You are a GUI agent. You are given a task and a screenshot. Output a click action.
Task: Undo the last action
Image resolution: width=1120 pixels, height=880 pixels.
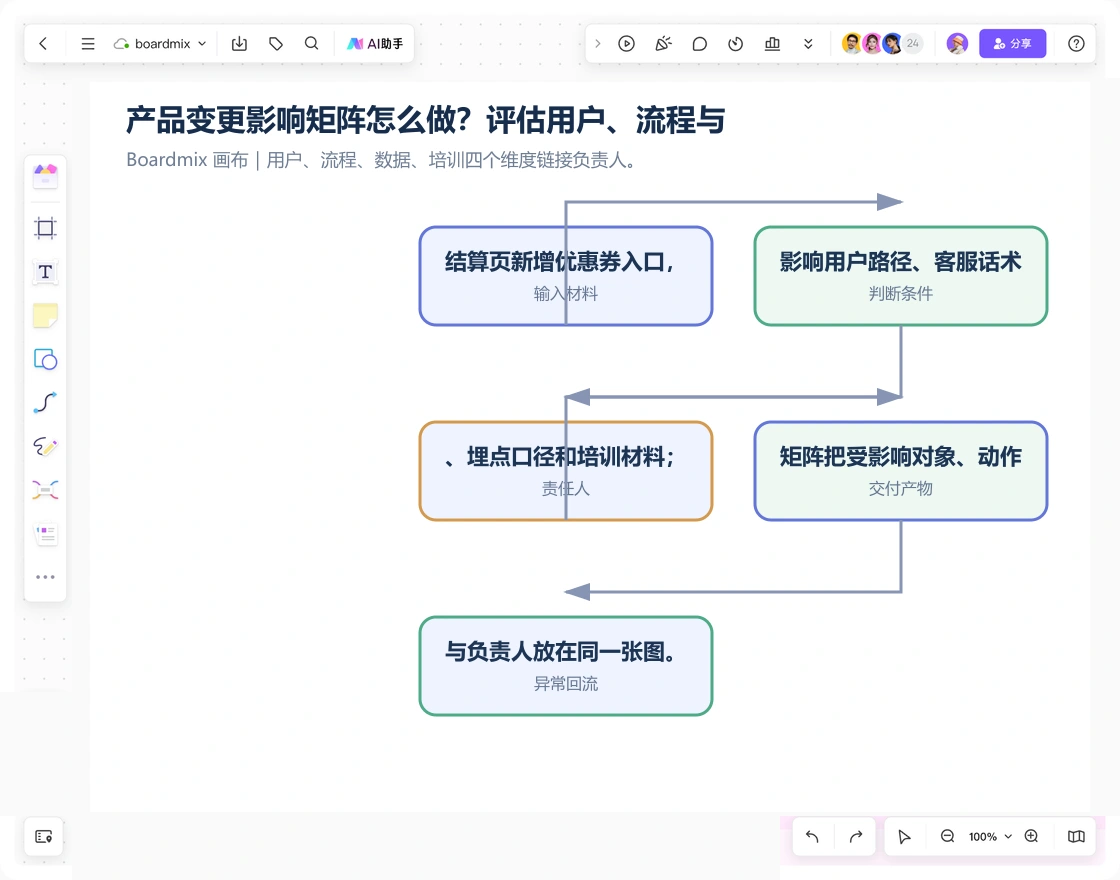coord(812,836)
